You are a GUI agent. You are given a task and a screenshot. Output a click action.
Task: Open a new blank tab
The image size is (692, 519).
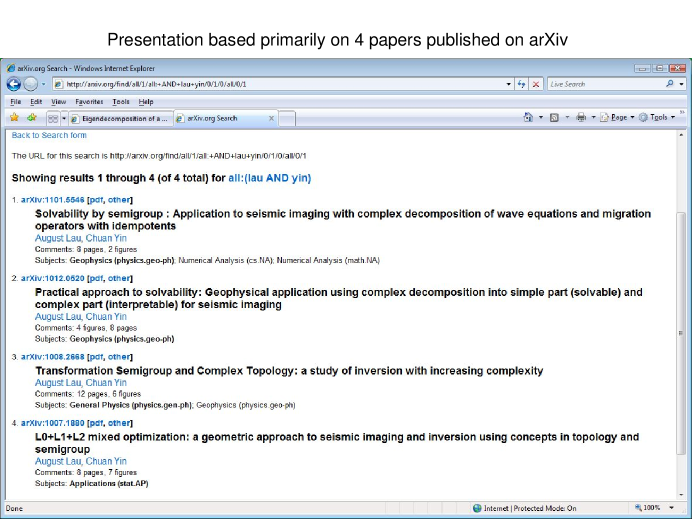287,118
